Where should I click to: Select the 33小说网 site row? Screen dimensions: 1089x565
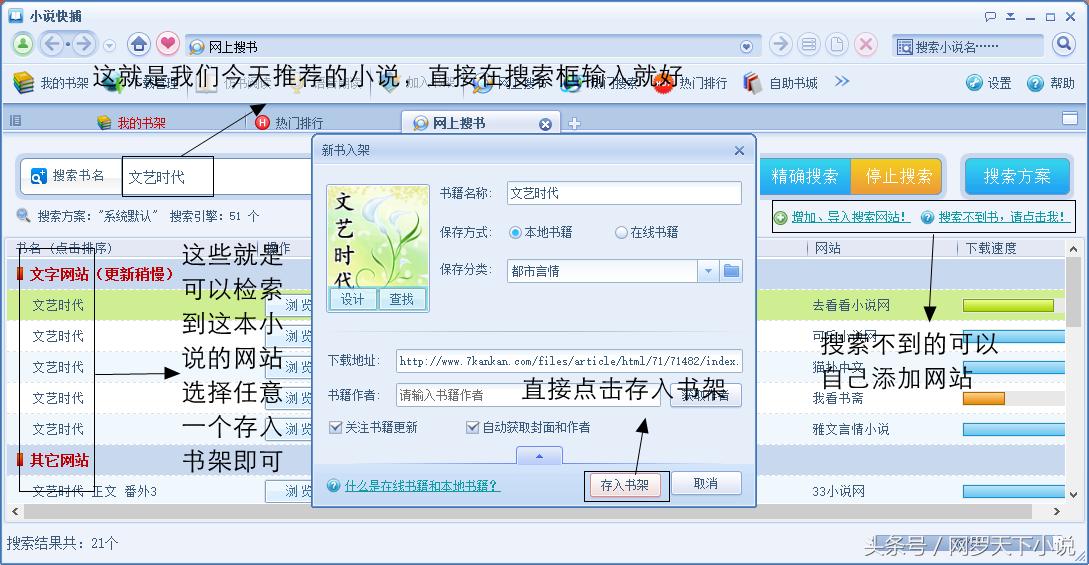click(x=838, y=491)
